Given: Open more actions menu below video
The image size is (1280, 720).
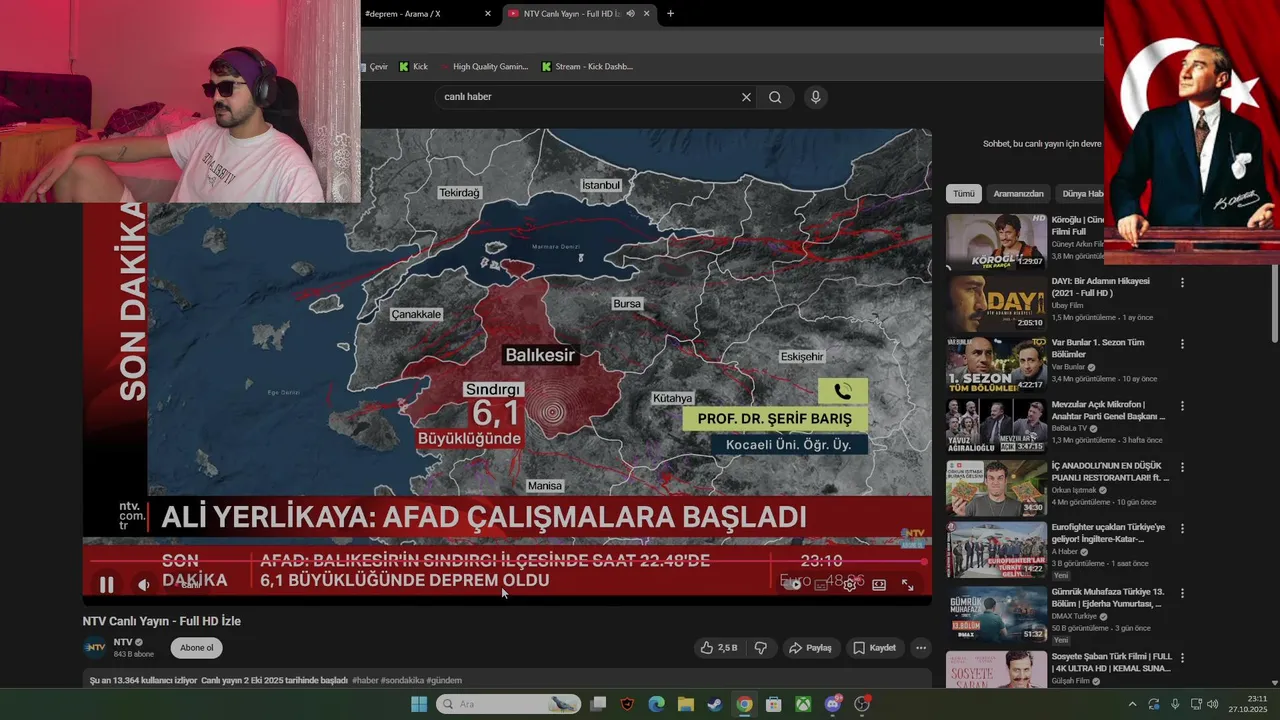Looking at the screenshot, I should point(921,648).
